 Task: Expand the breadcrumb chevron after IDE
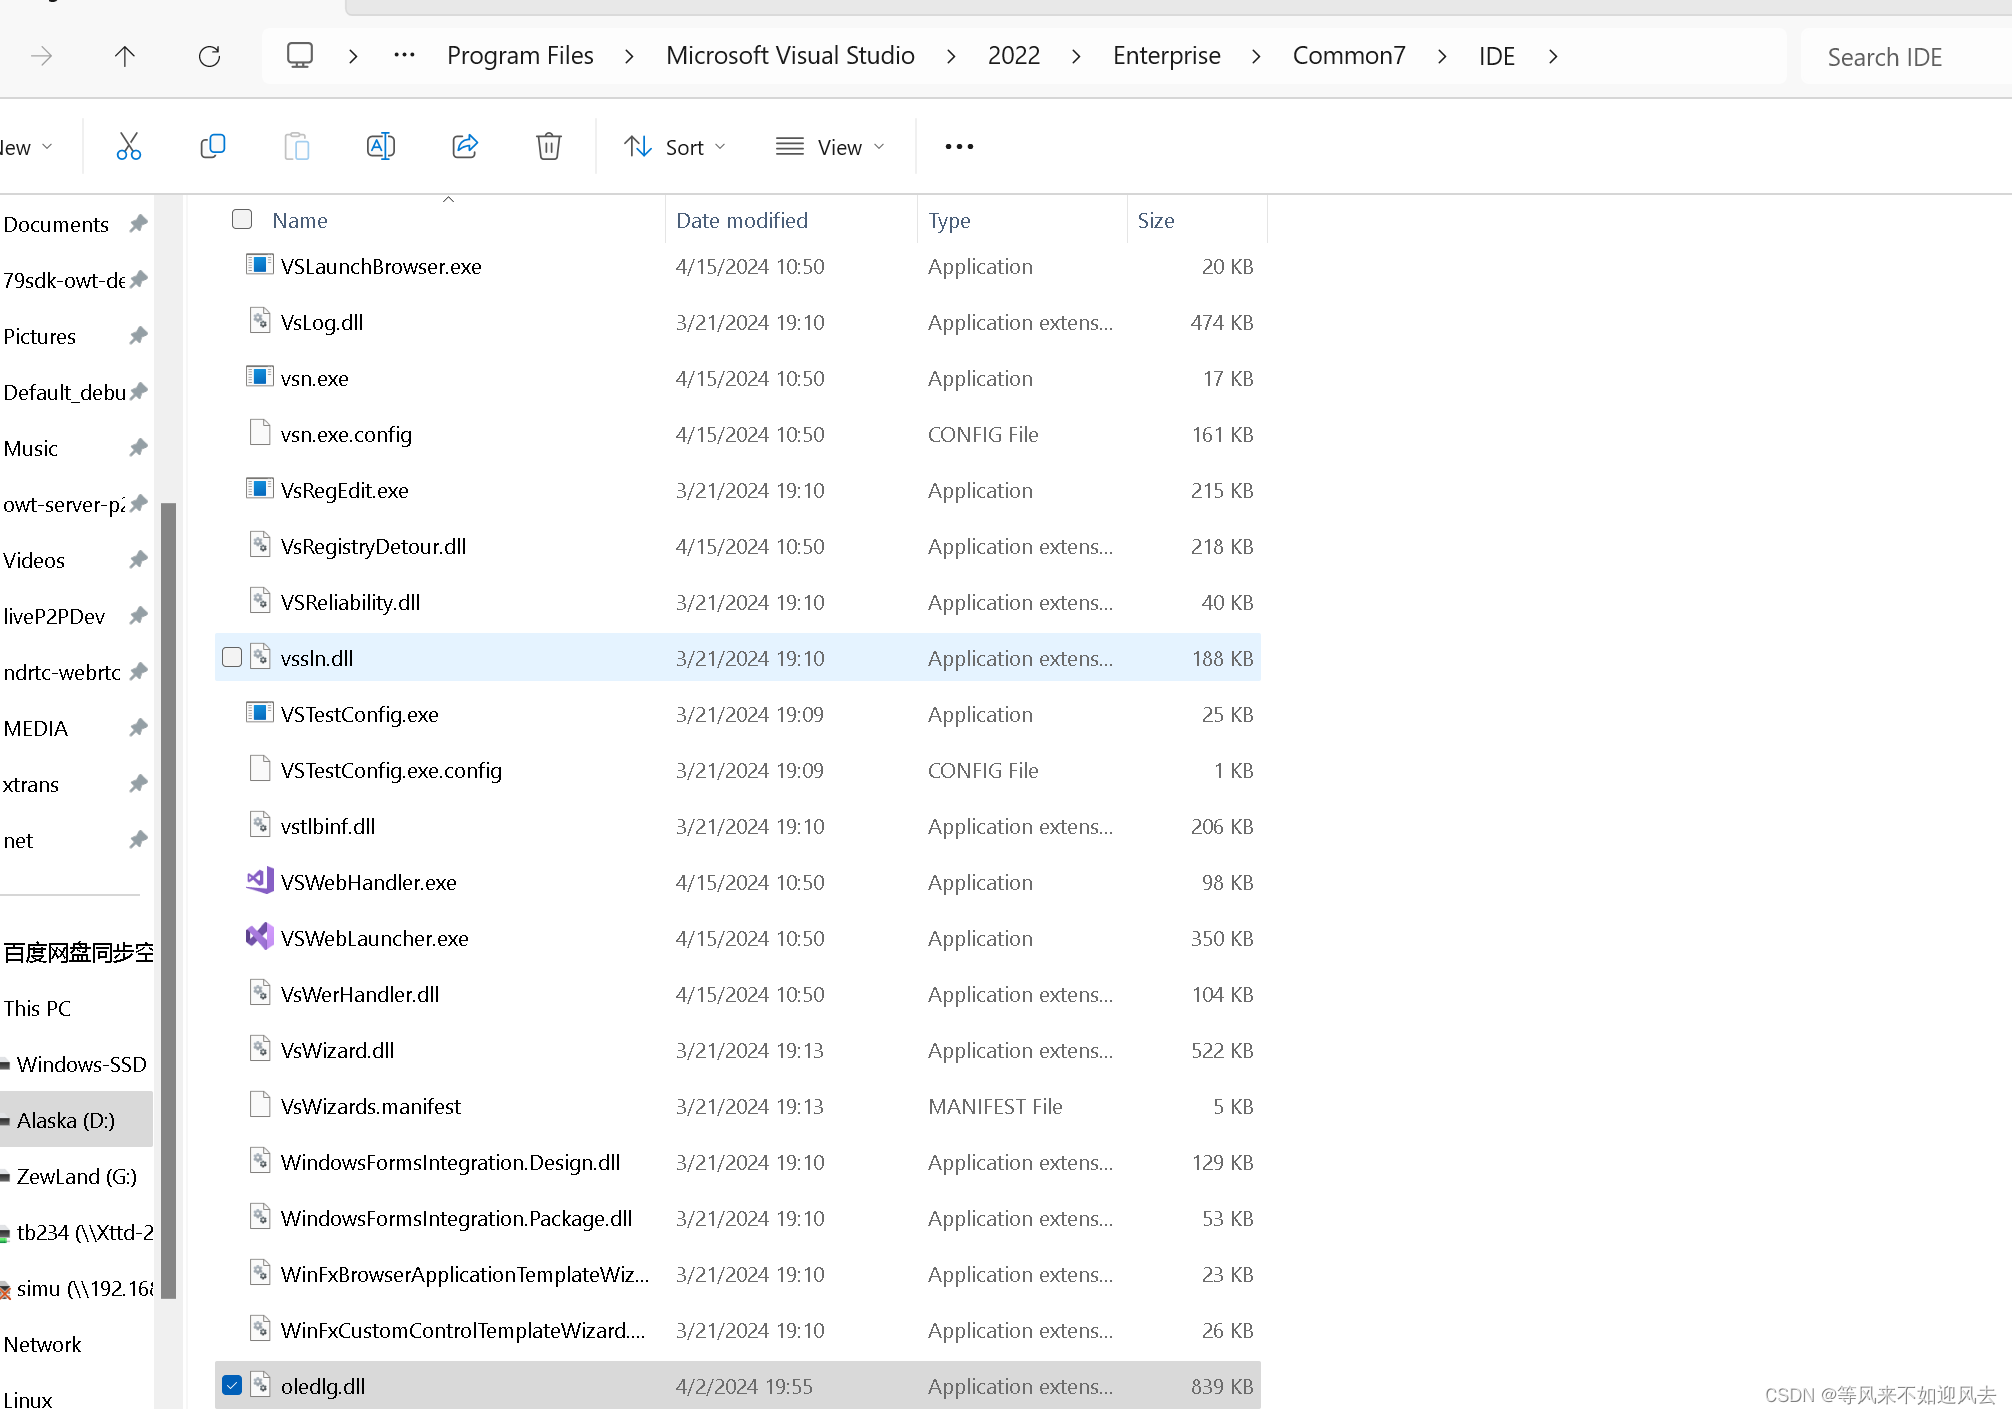(1553, 56)
